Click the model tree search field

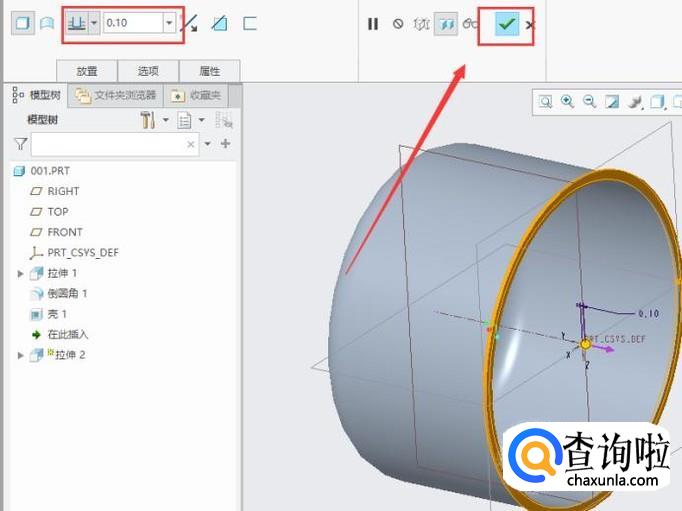pos(115,144)
